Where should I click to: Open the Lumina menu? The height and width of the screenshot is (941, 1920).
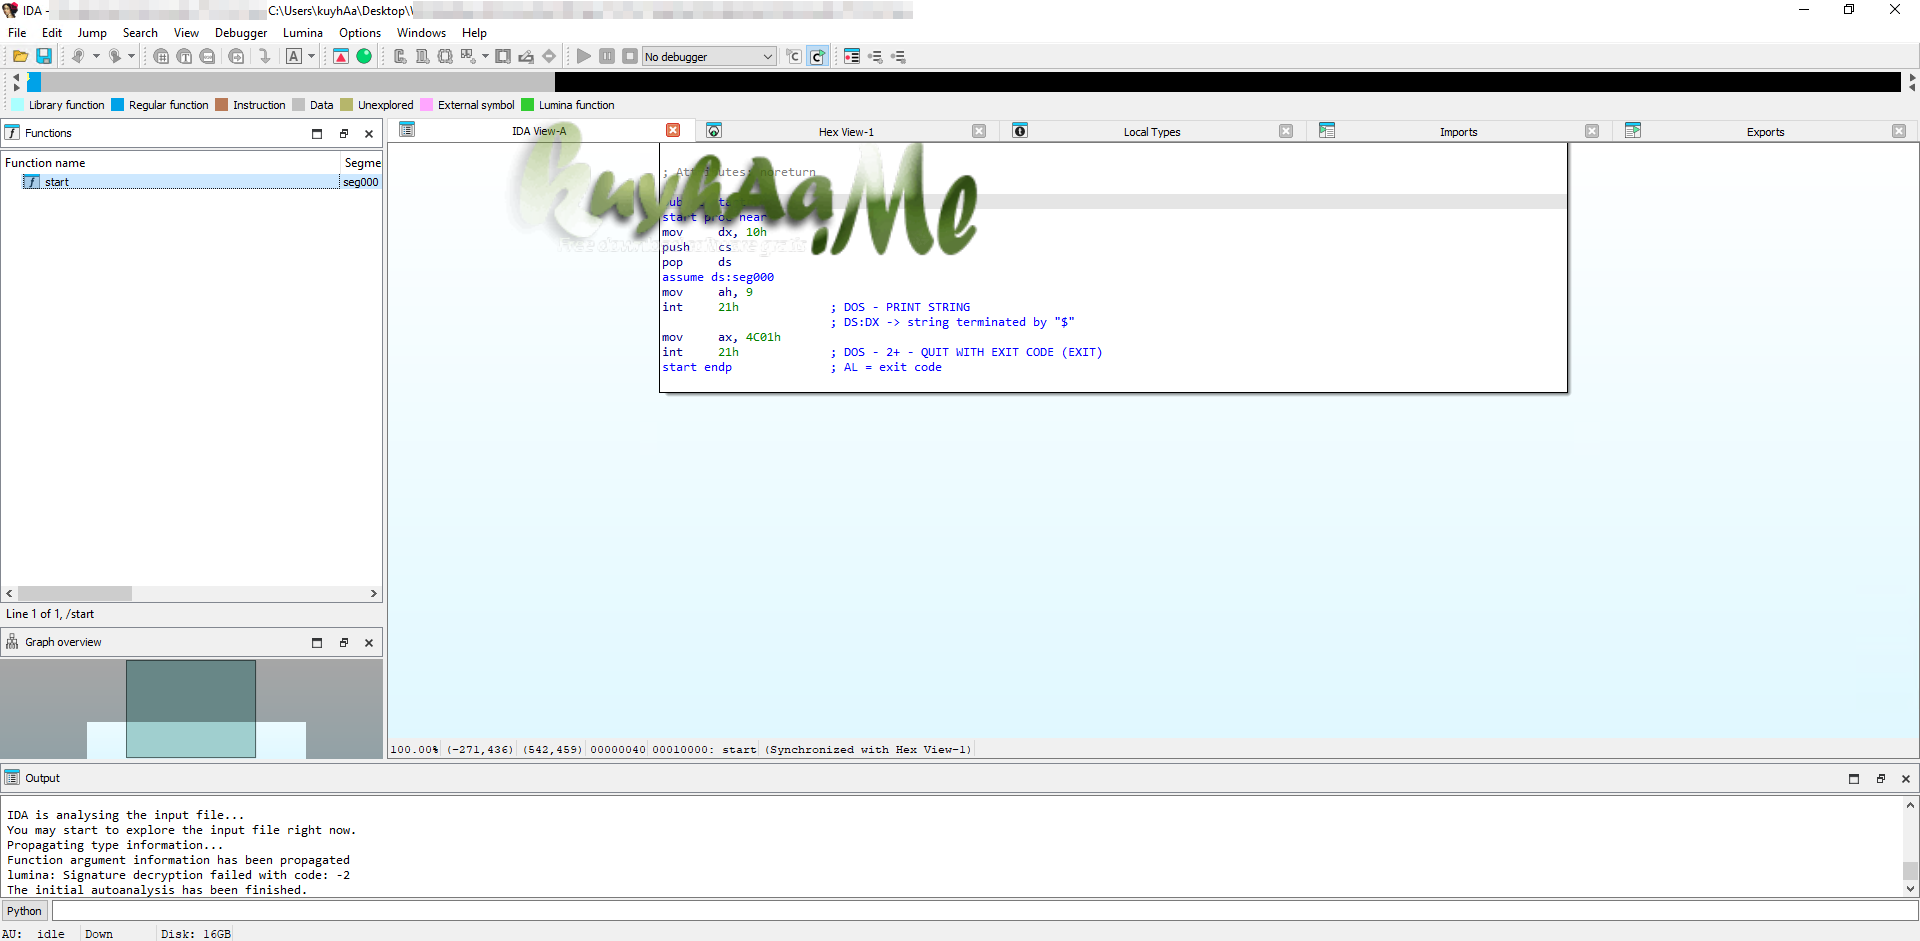click(303, 33)
